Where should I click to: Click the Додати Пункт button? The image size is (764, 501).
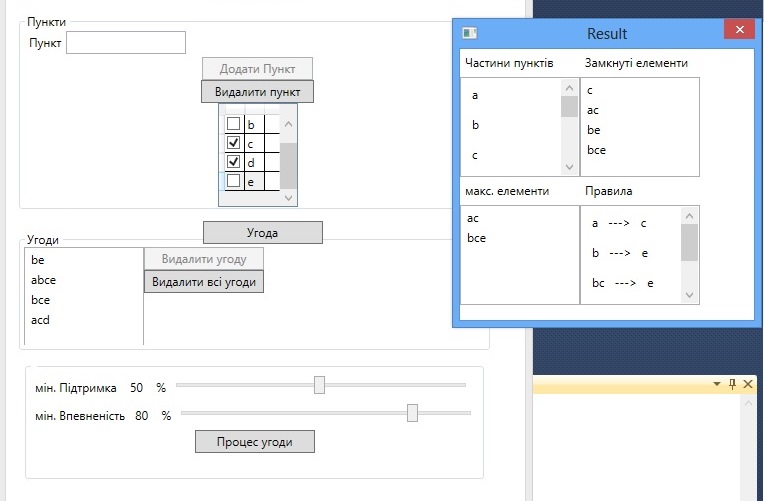pos(257,69)
